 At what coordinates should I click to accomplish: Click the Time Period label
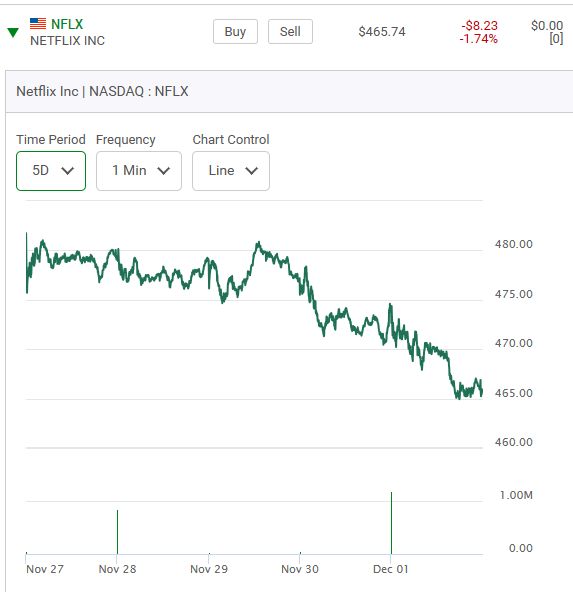[x=51, y=140]
